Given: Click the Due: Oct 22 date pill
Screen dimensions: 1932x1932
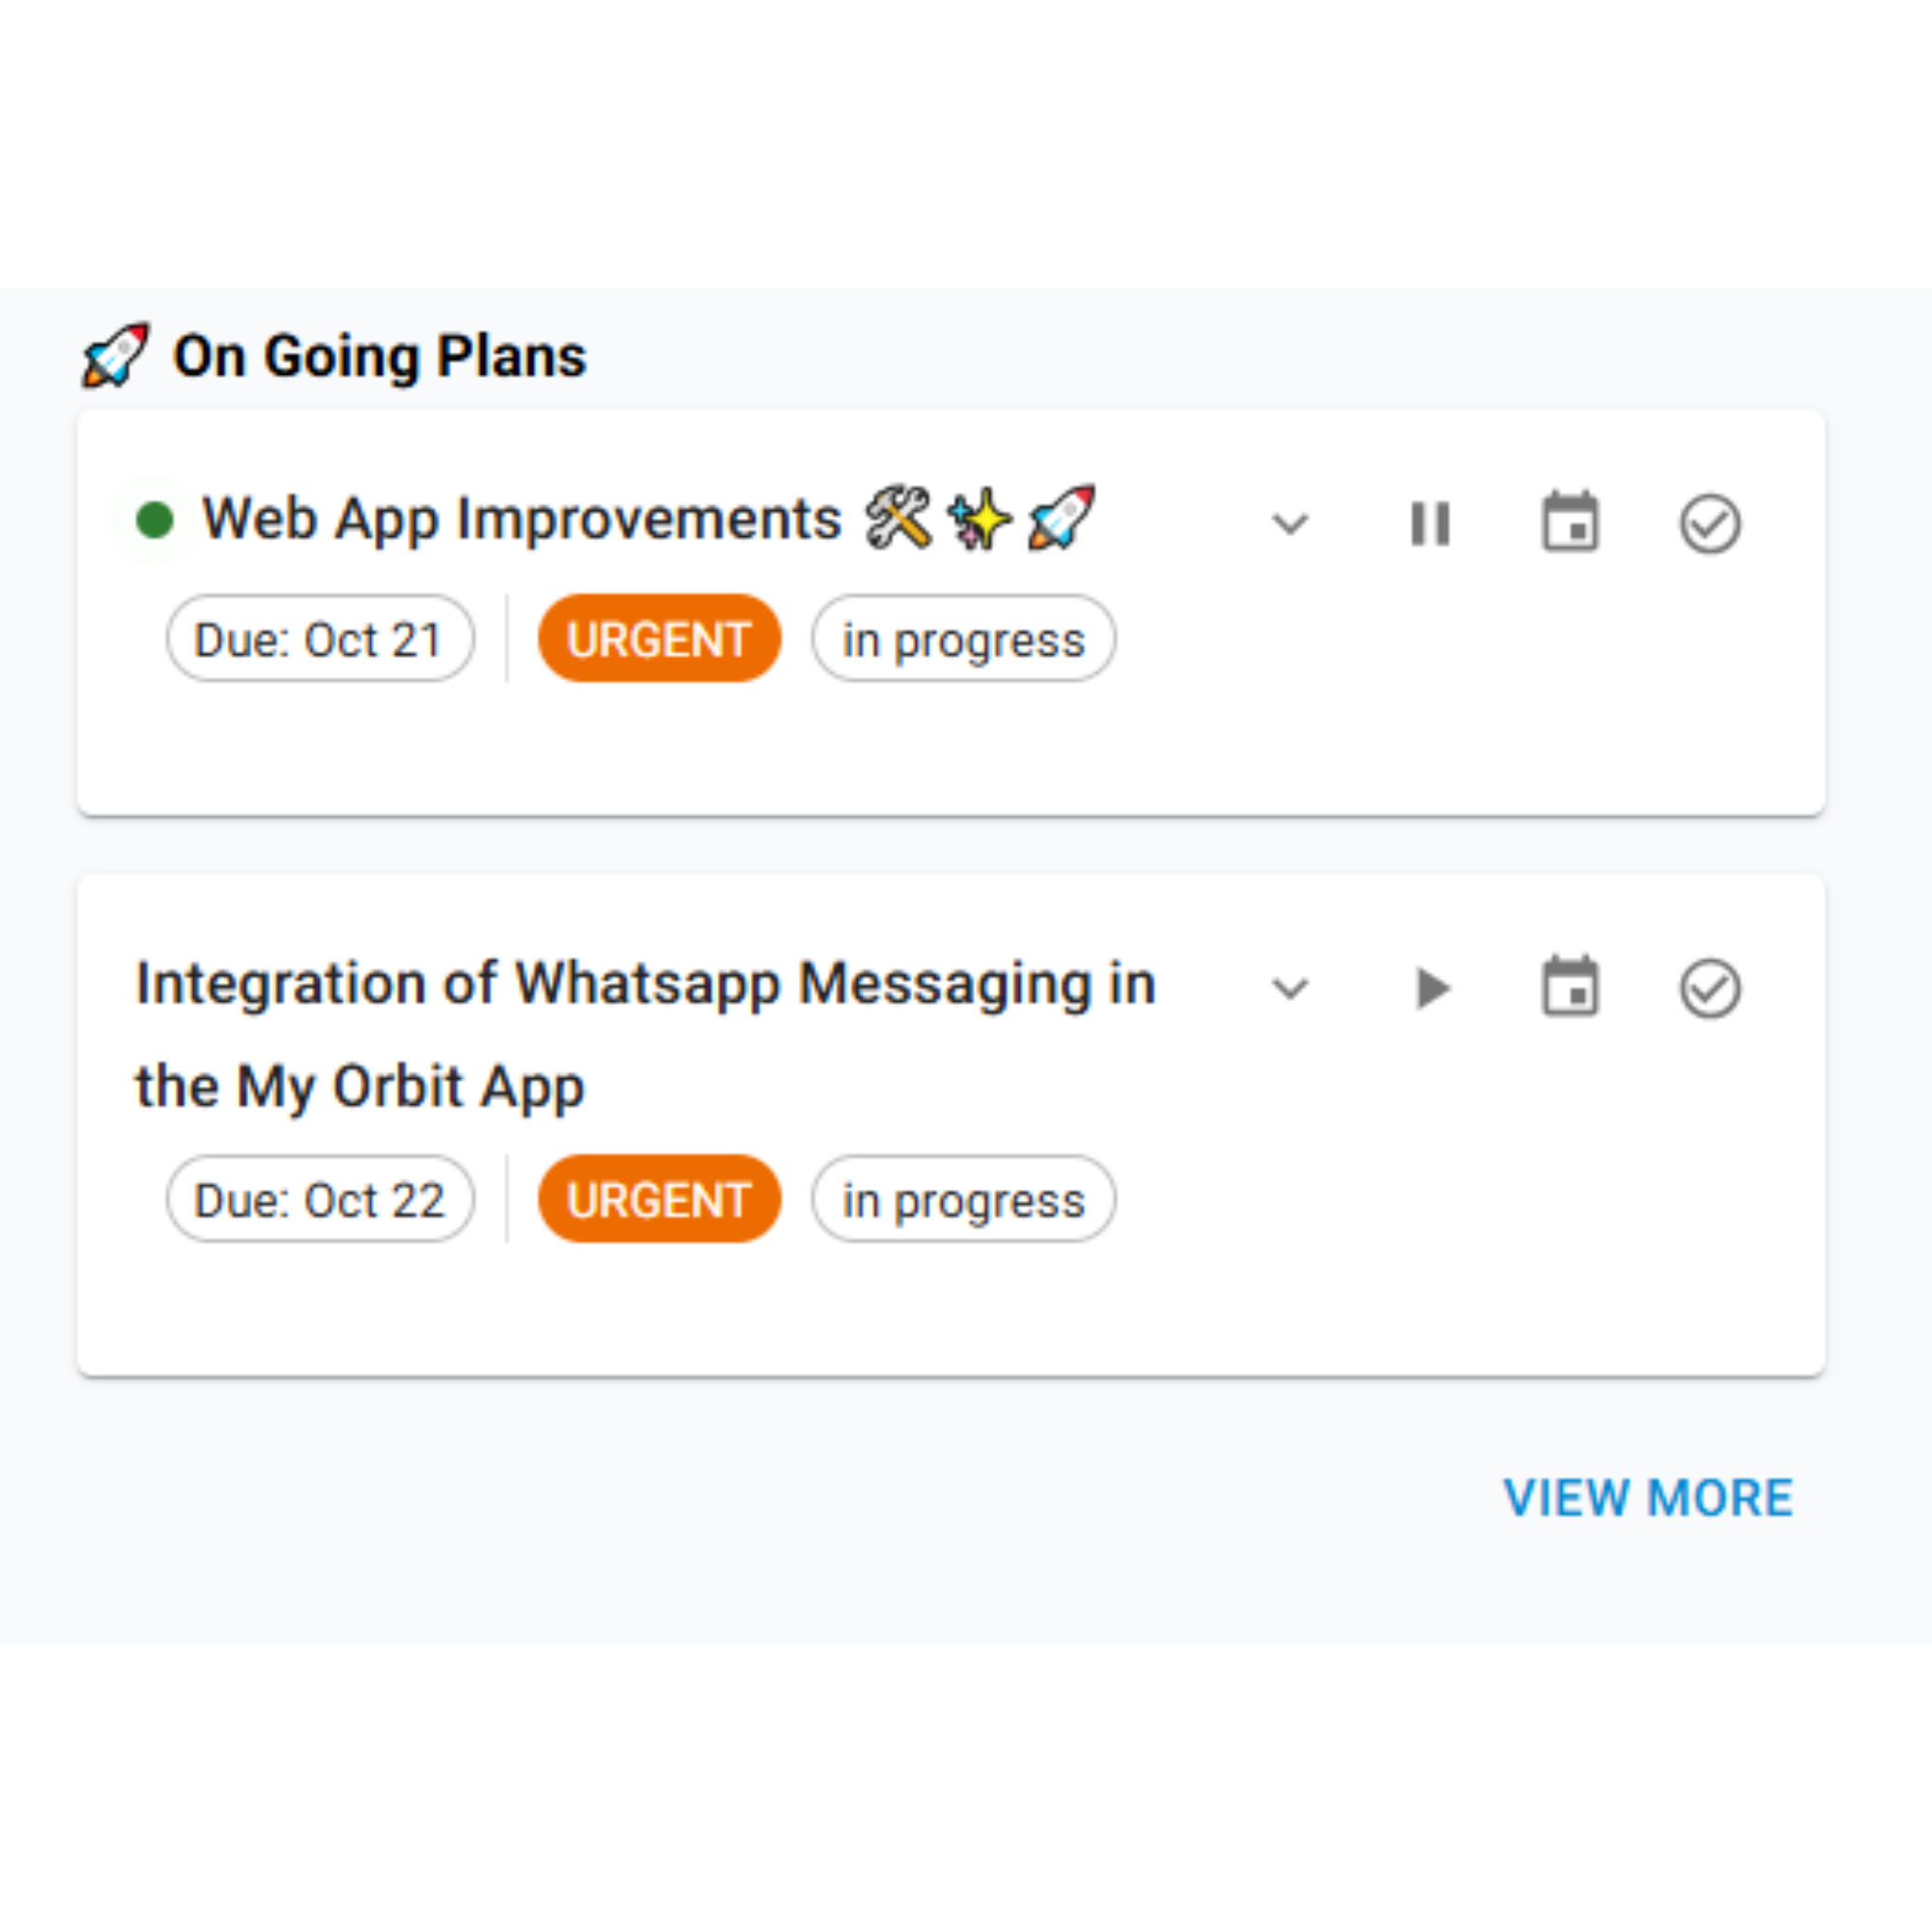Looking at the screenshot, I should coord(320,1199).
